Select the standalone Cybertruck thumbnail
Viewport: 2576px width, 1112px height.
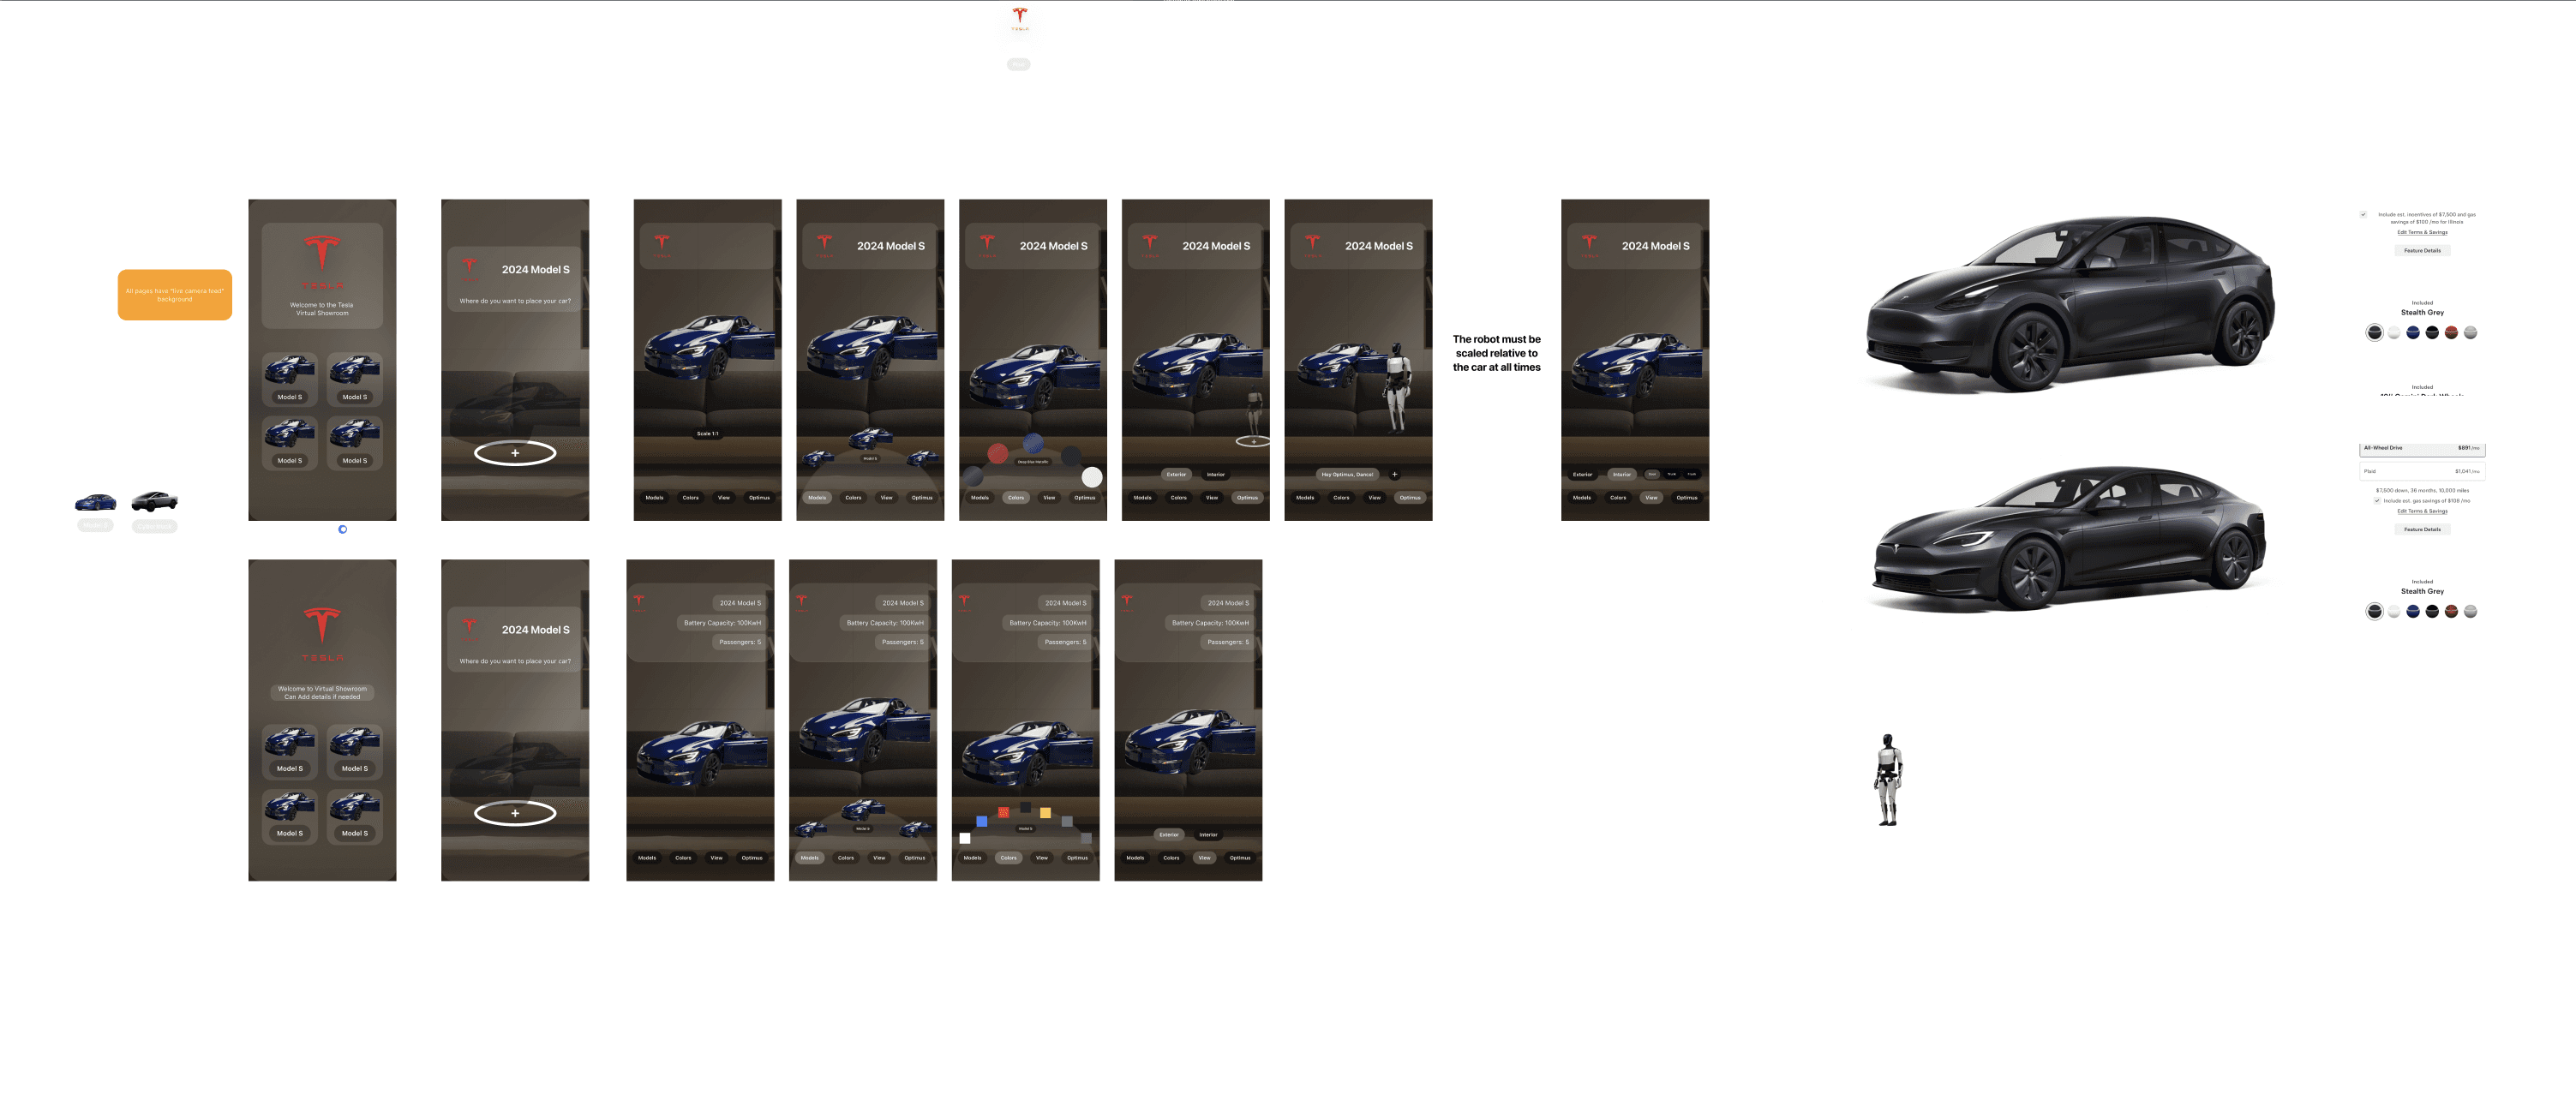154,501
